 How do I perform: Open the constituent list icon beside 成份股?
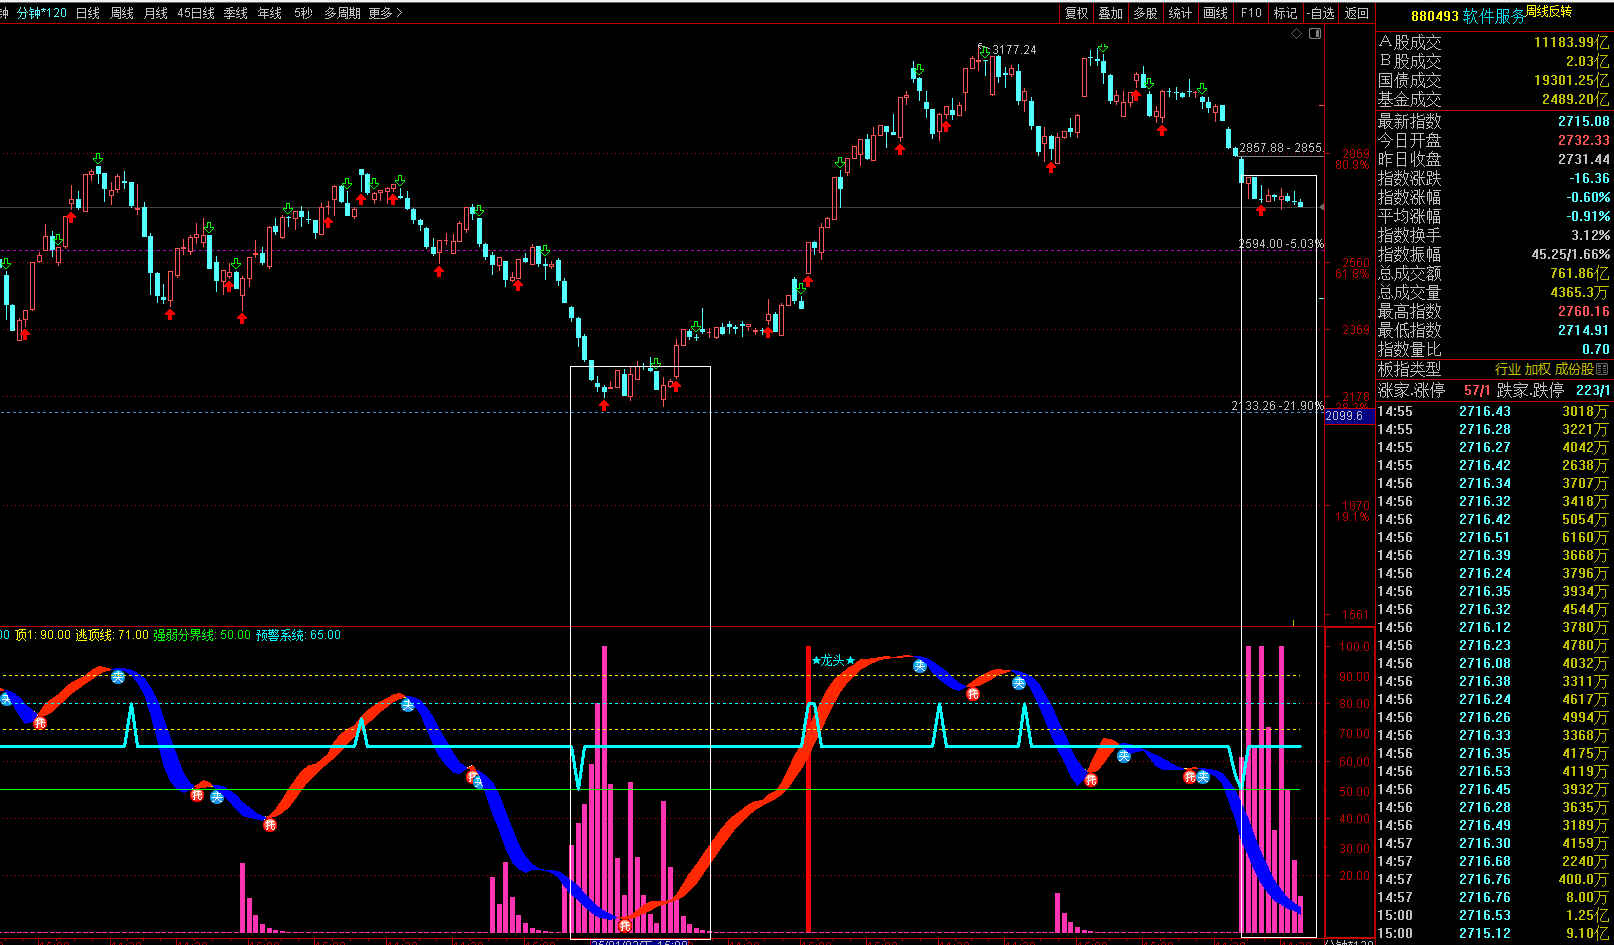[x=1603, y=370]
